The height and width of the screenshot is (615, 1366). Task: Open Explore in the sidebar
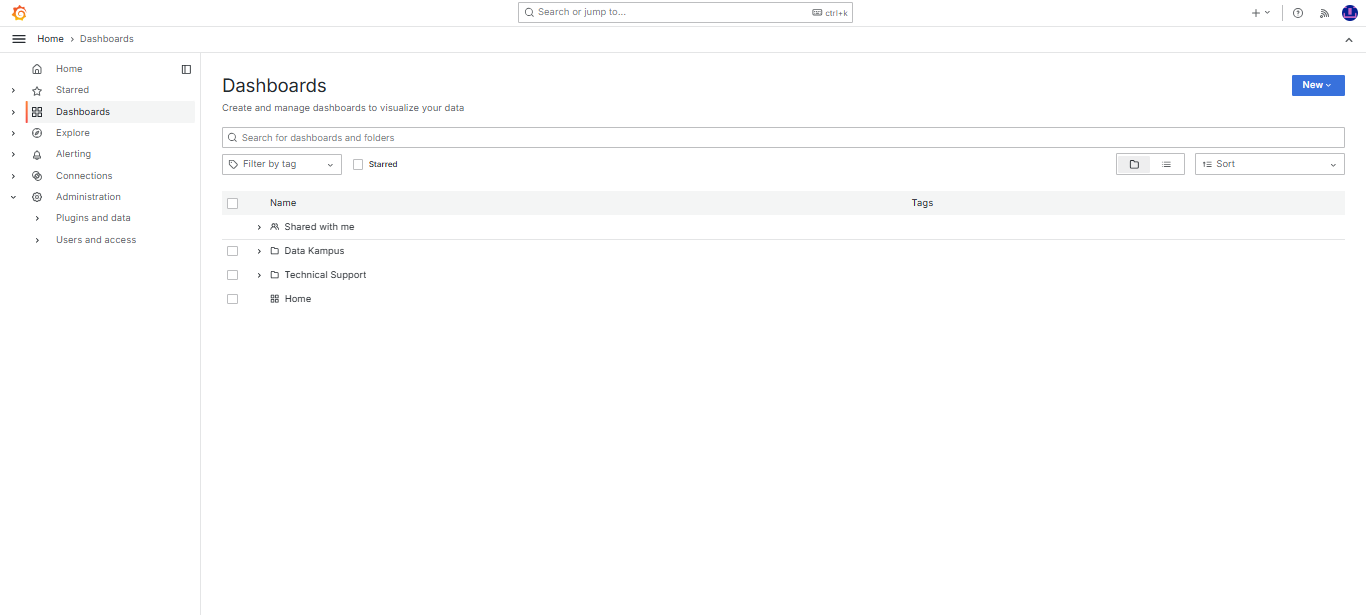73,133
